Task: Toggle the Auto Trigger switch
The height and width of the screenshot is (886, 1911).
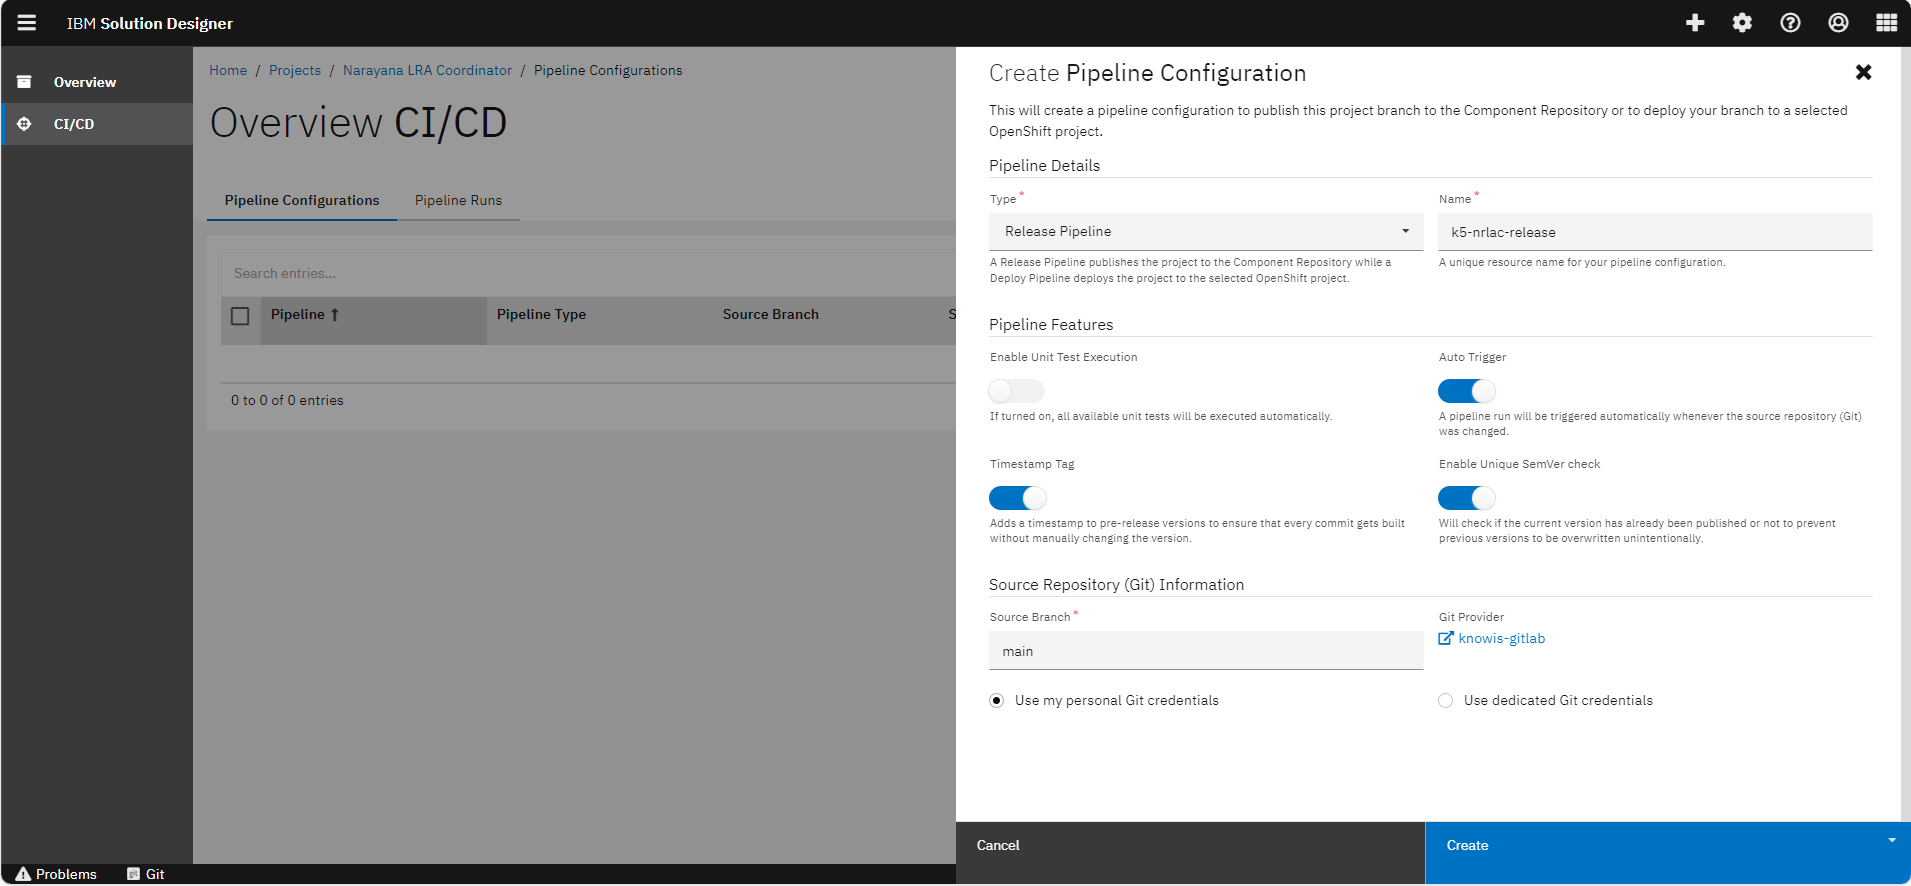Action: pyautogui.click(x=1467, y=391)
